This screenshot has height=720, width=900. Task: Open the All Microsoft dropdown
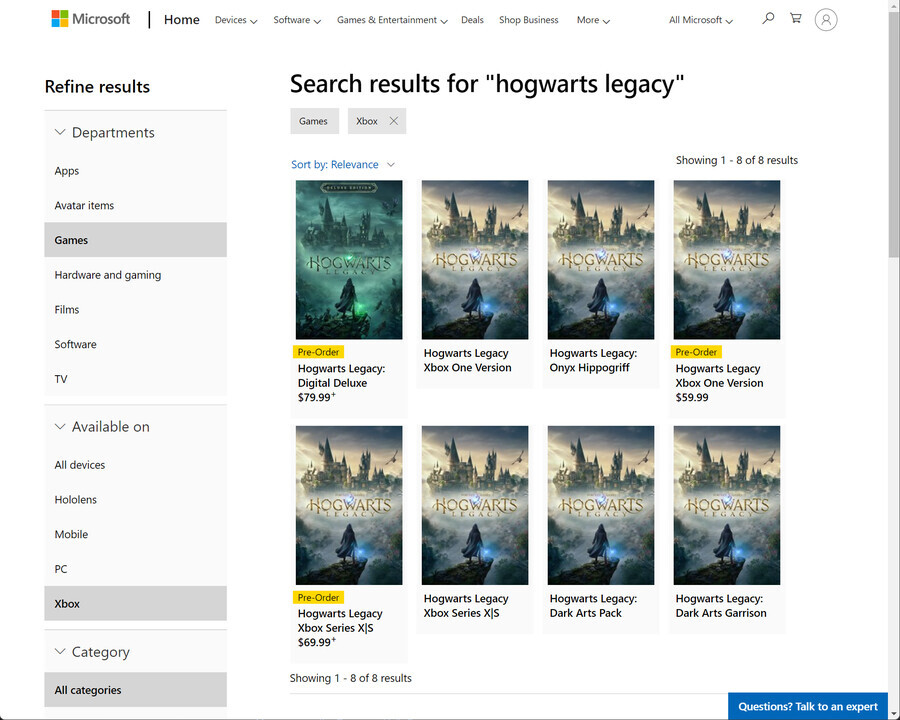click(x=700, y=20)
